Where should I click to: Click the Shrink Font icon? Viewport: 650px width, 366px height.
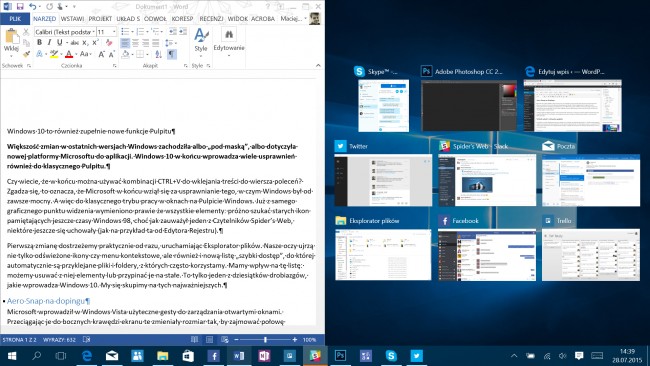111,54
